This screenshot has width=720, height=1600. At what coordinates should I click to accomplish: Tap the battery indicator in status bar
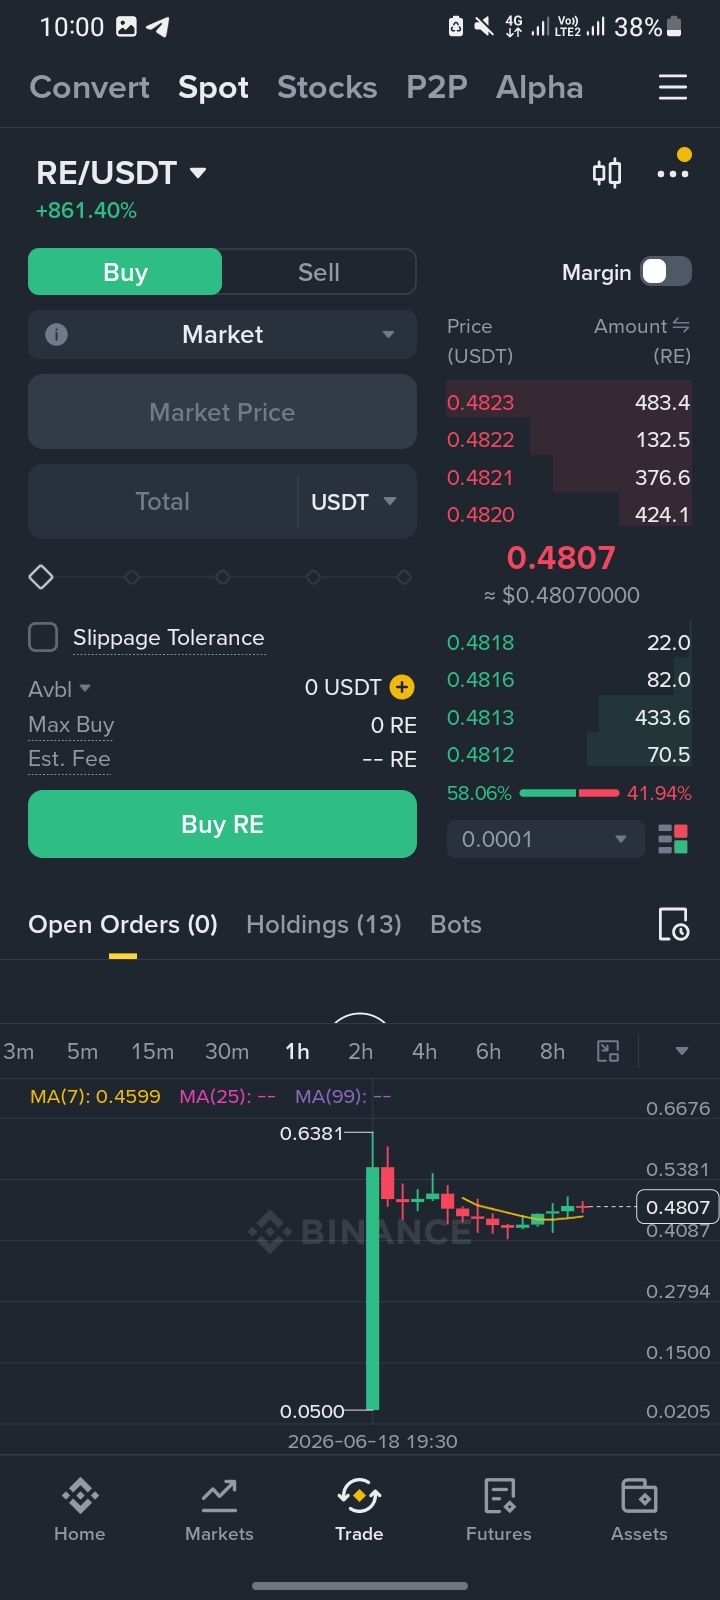(x=675, y=27)
